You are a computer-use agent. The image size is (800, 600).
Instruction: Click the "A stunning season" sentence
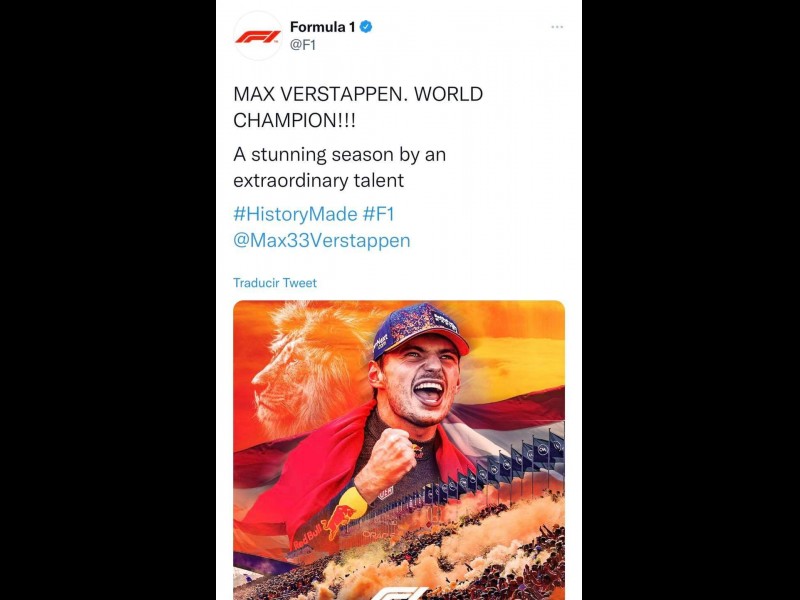(340, 167)
